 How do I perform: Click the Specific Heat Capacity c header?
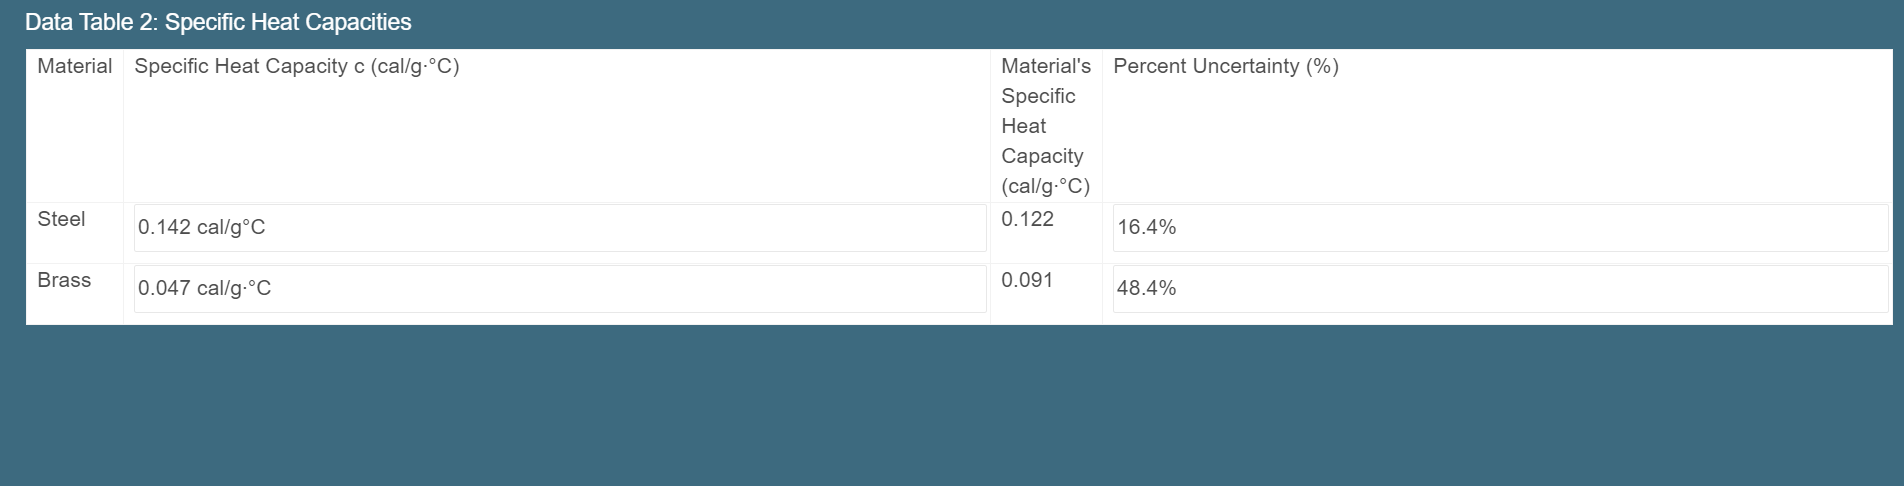click(296, 66)
